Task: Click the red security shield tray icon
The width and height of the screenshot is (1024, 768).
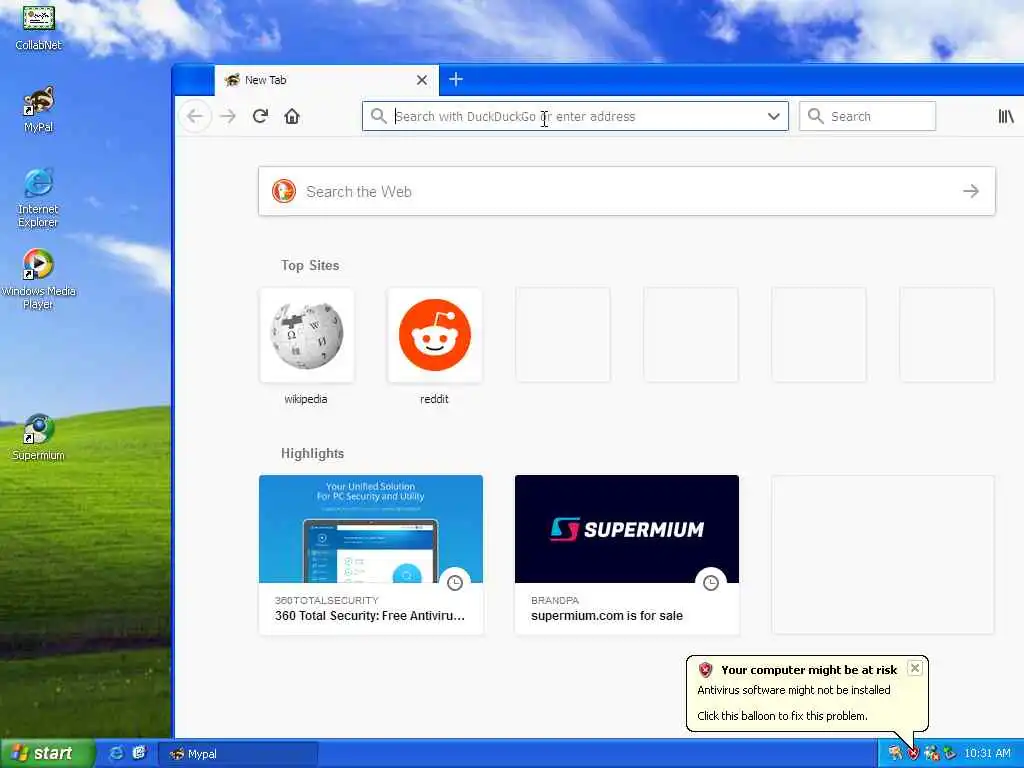Action: tap(913, 754)
